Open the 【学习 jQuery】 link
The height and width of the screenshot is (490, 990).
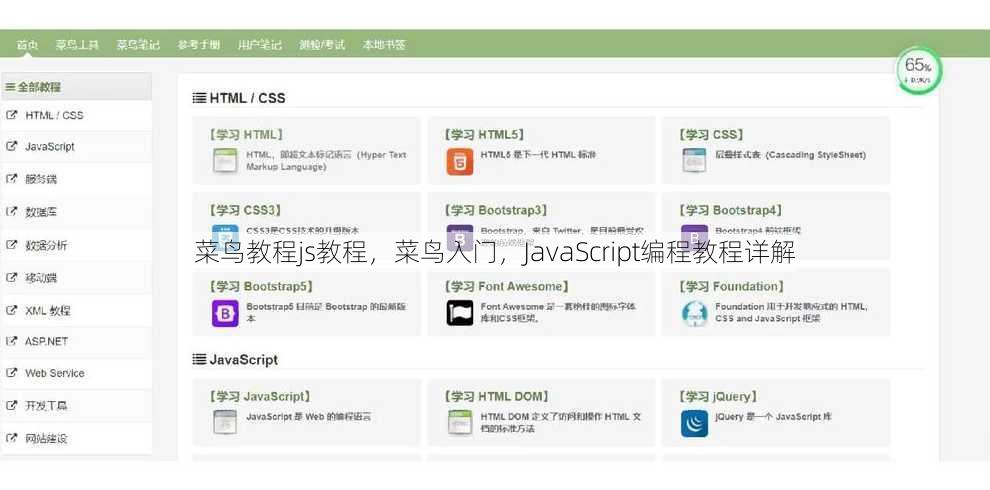719,397
